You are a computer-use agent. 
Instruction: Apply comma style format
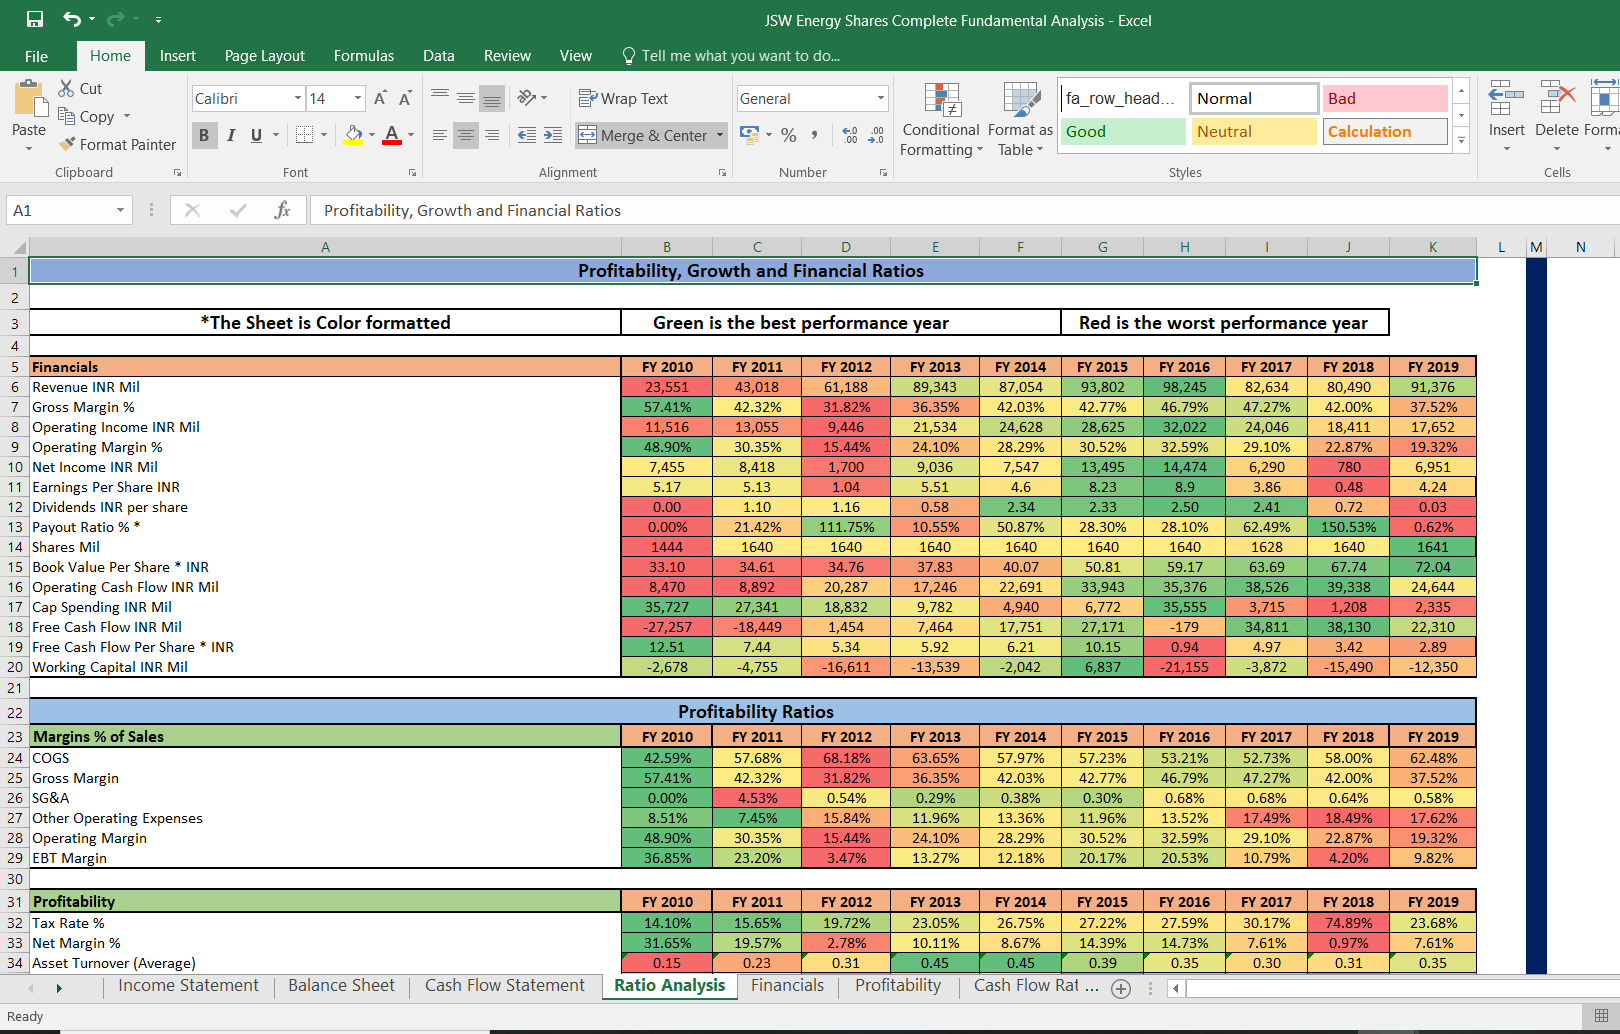[x=814, y=135]
